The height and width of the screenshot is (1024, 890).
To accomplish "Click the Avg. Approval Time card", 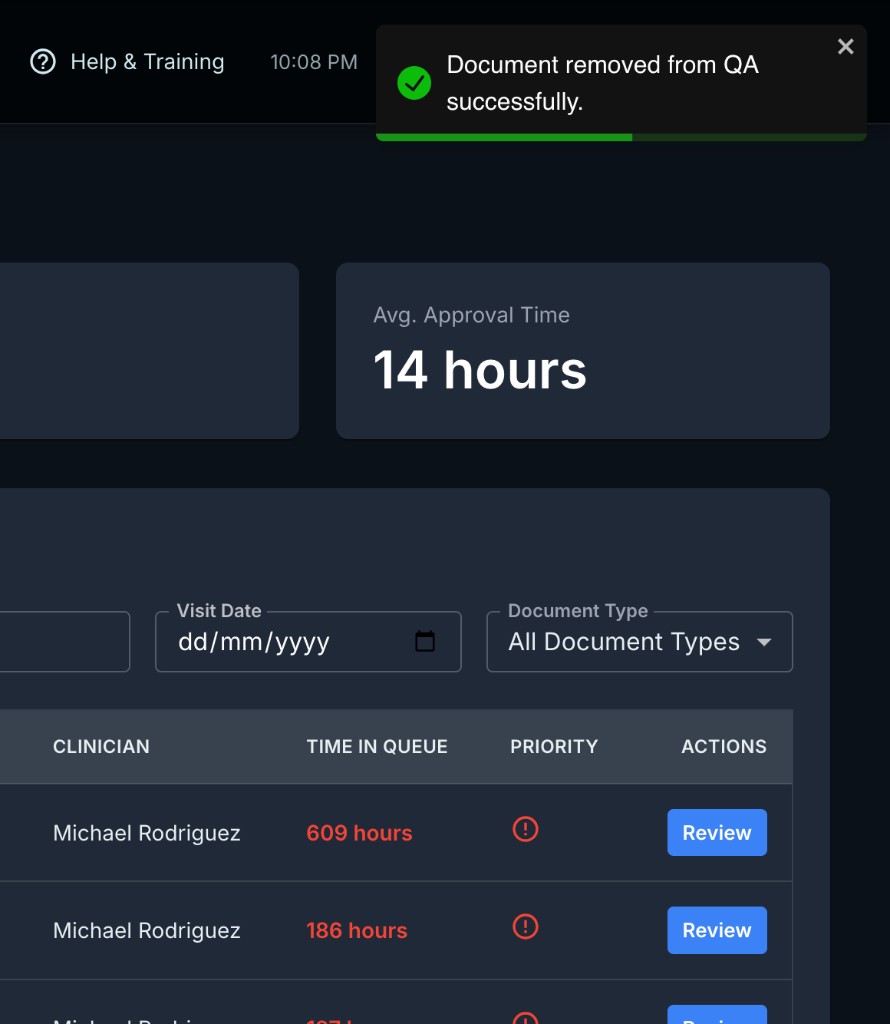I will [x=582, y=351].
